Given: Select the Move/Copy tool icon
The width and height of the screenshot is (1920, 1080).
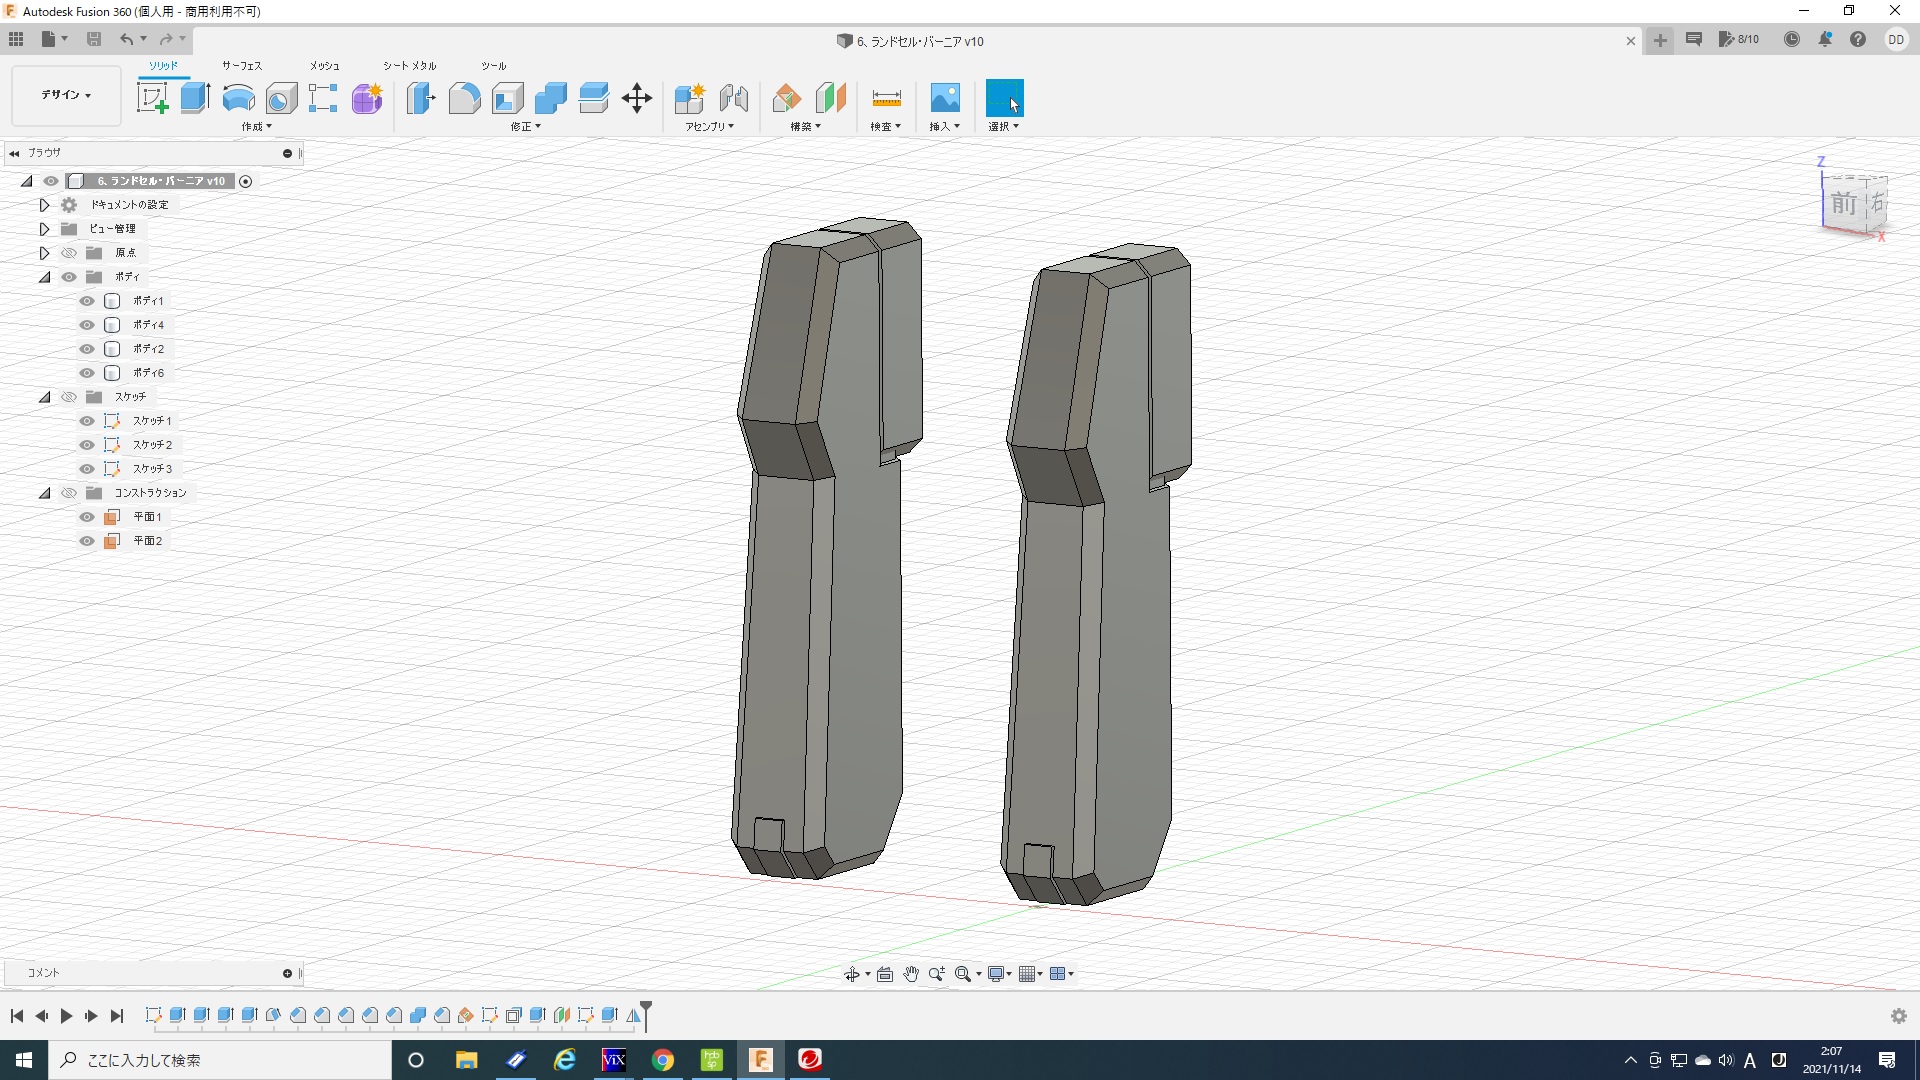Looking at the screenshot, I should [x=637, y=98].
